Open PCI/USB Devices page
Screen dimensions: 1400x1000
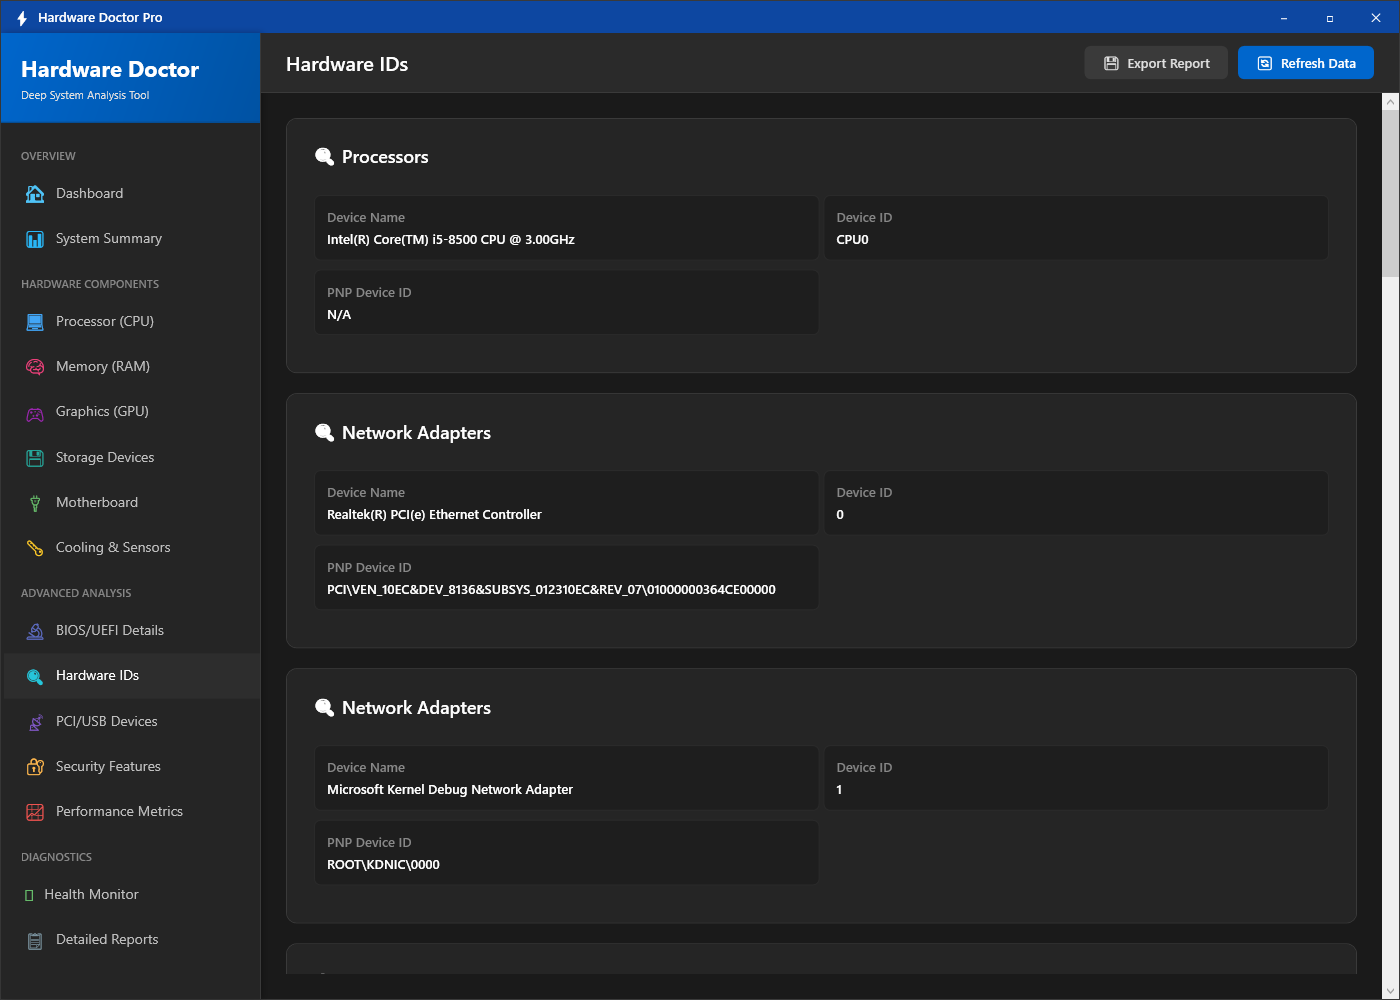point(132,721)
